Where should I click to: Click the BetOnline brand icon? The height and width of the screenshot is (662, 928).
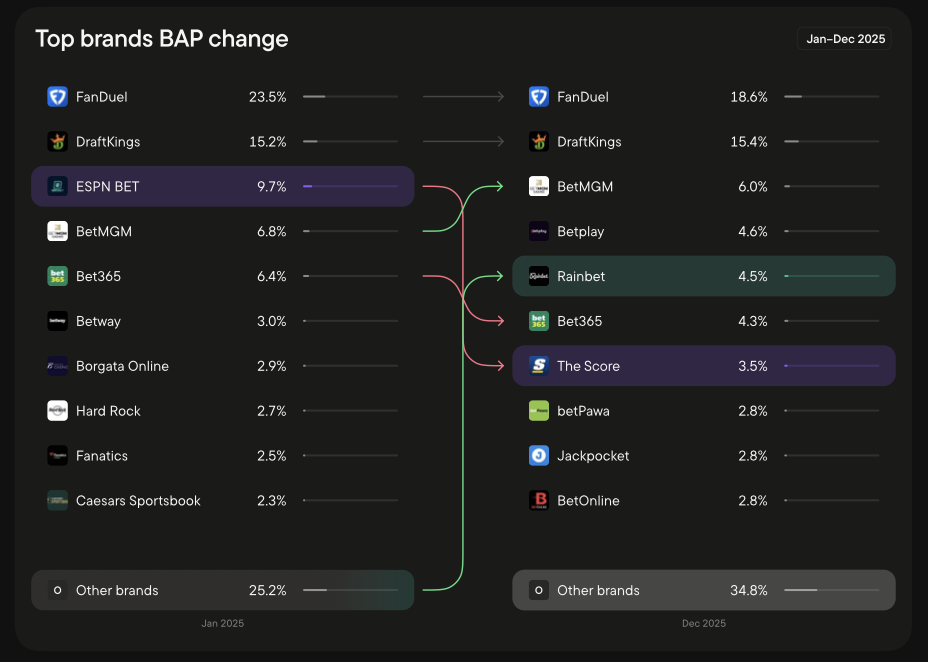[x=539, y=501]
